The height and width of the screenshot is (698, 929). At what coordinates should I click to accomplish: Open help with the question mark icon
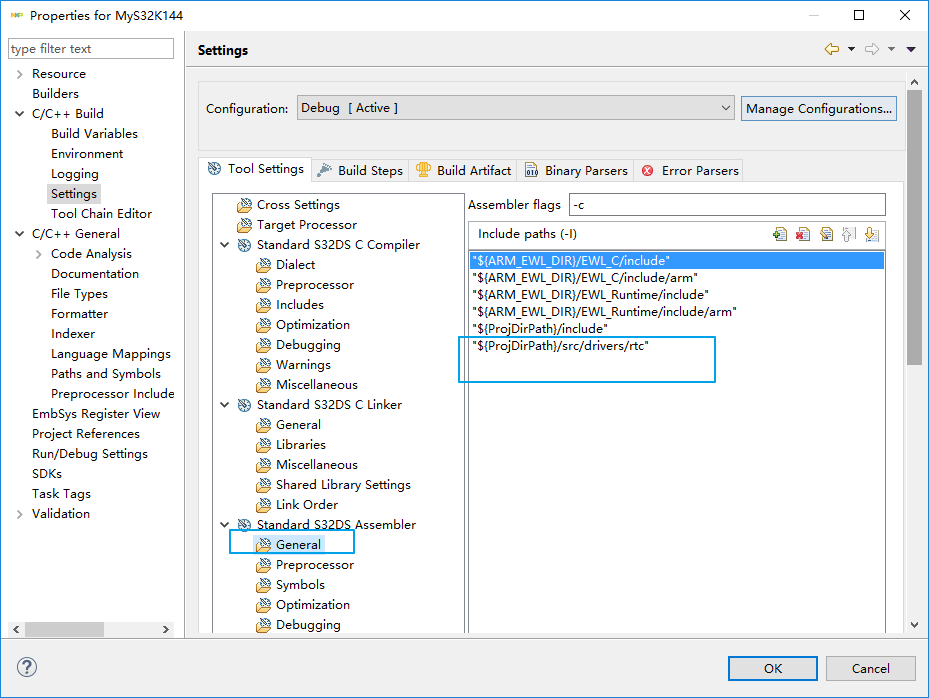tap(27, 667)
